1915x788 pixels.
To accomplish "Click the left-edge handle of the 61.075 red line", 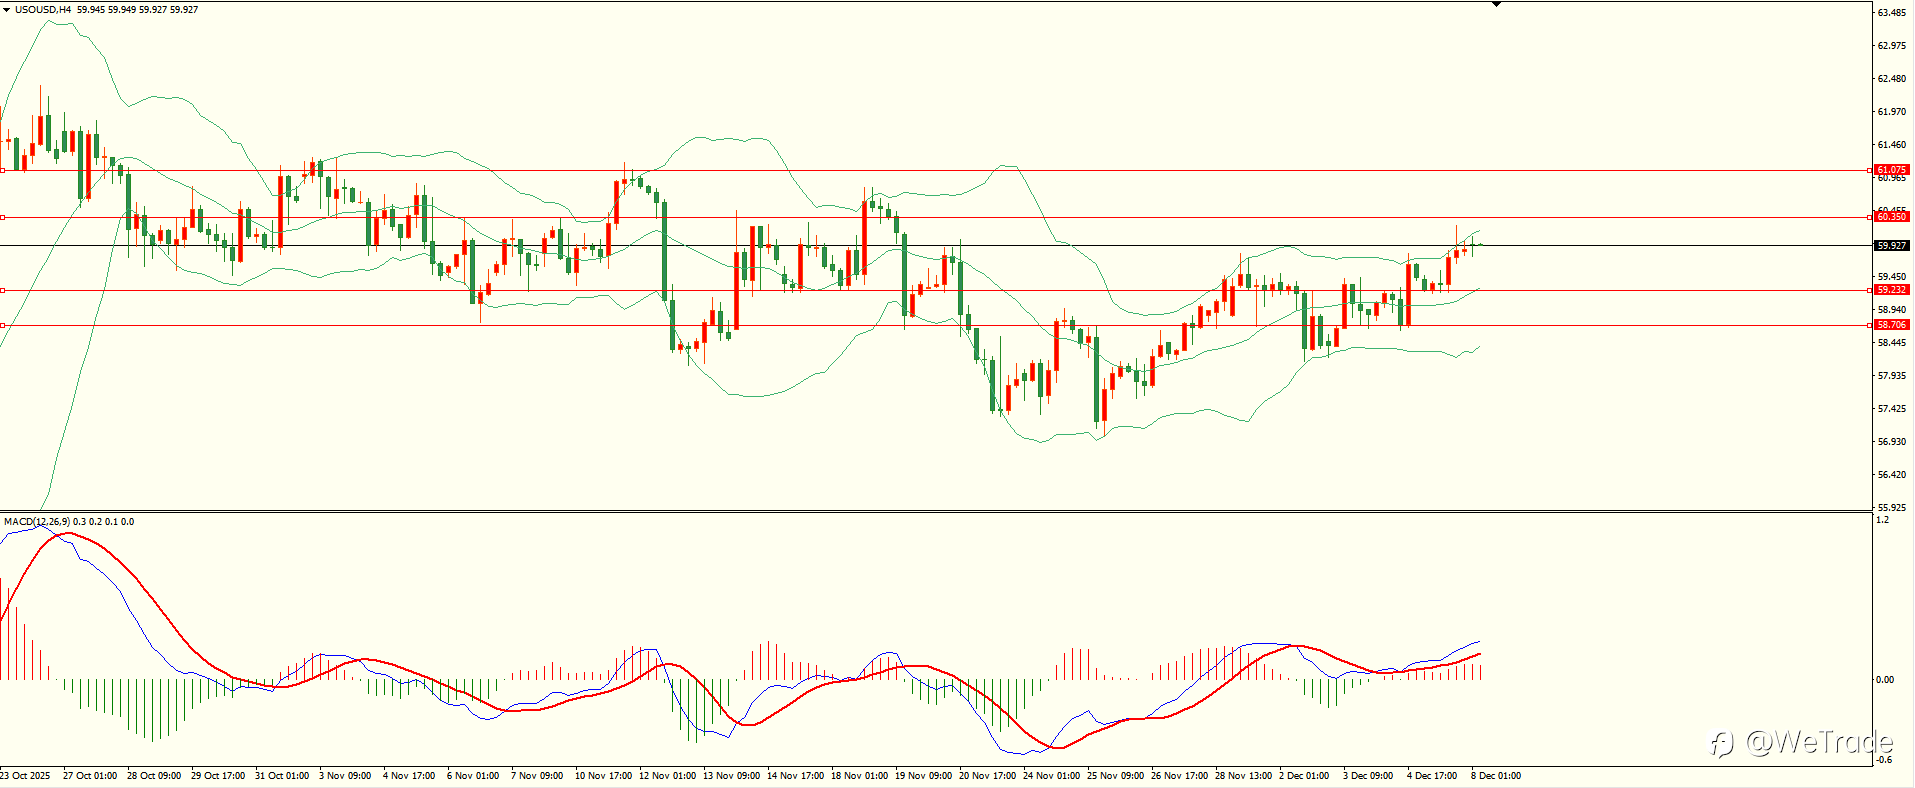I will point(3,171).
